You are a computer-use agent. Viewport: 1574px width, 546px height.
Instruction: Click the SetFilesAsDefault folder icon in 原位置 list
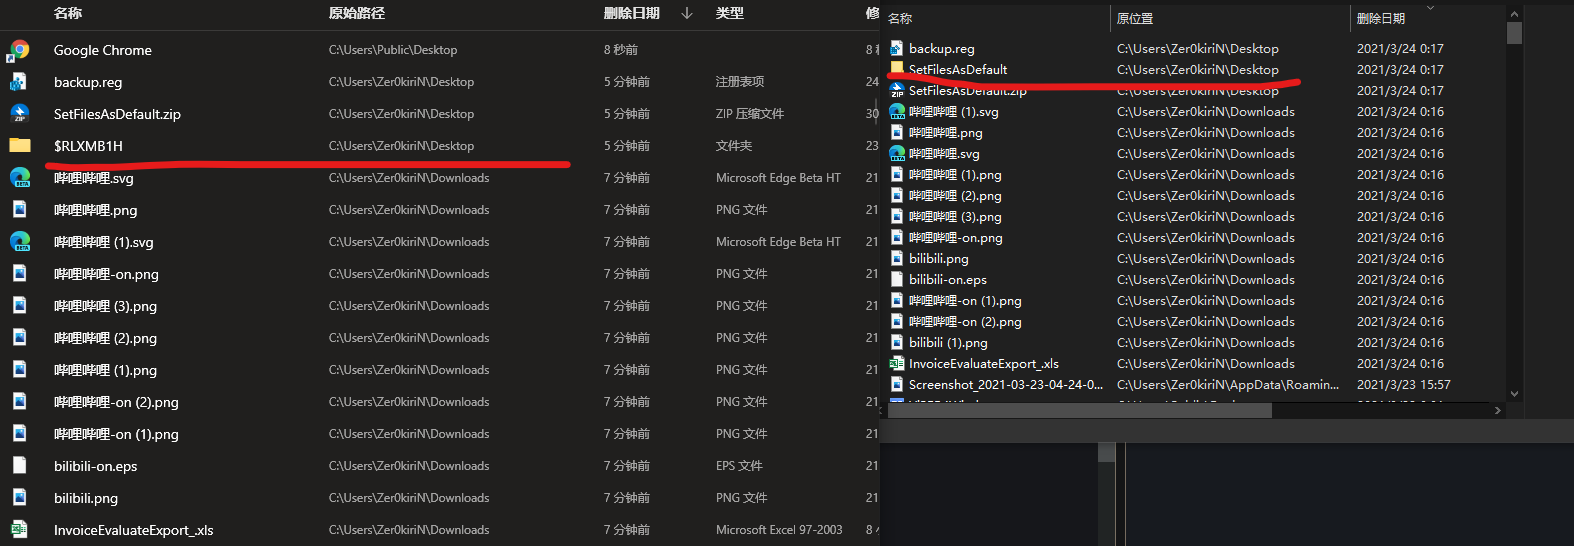(897, 68)
